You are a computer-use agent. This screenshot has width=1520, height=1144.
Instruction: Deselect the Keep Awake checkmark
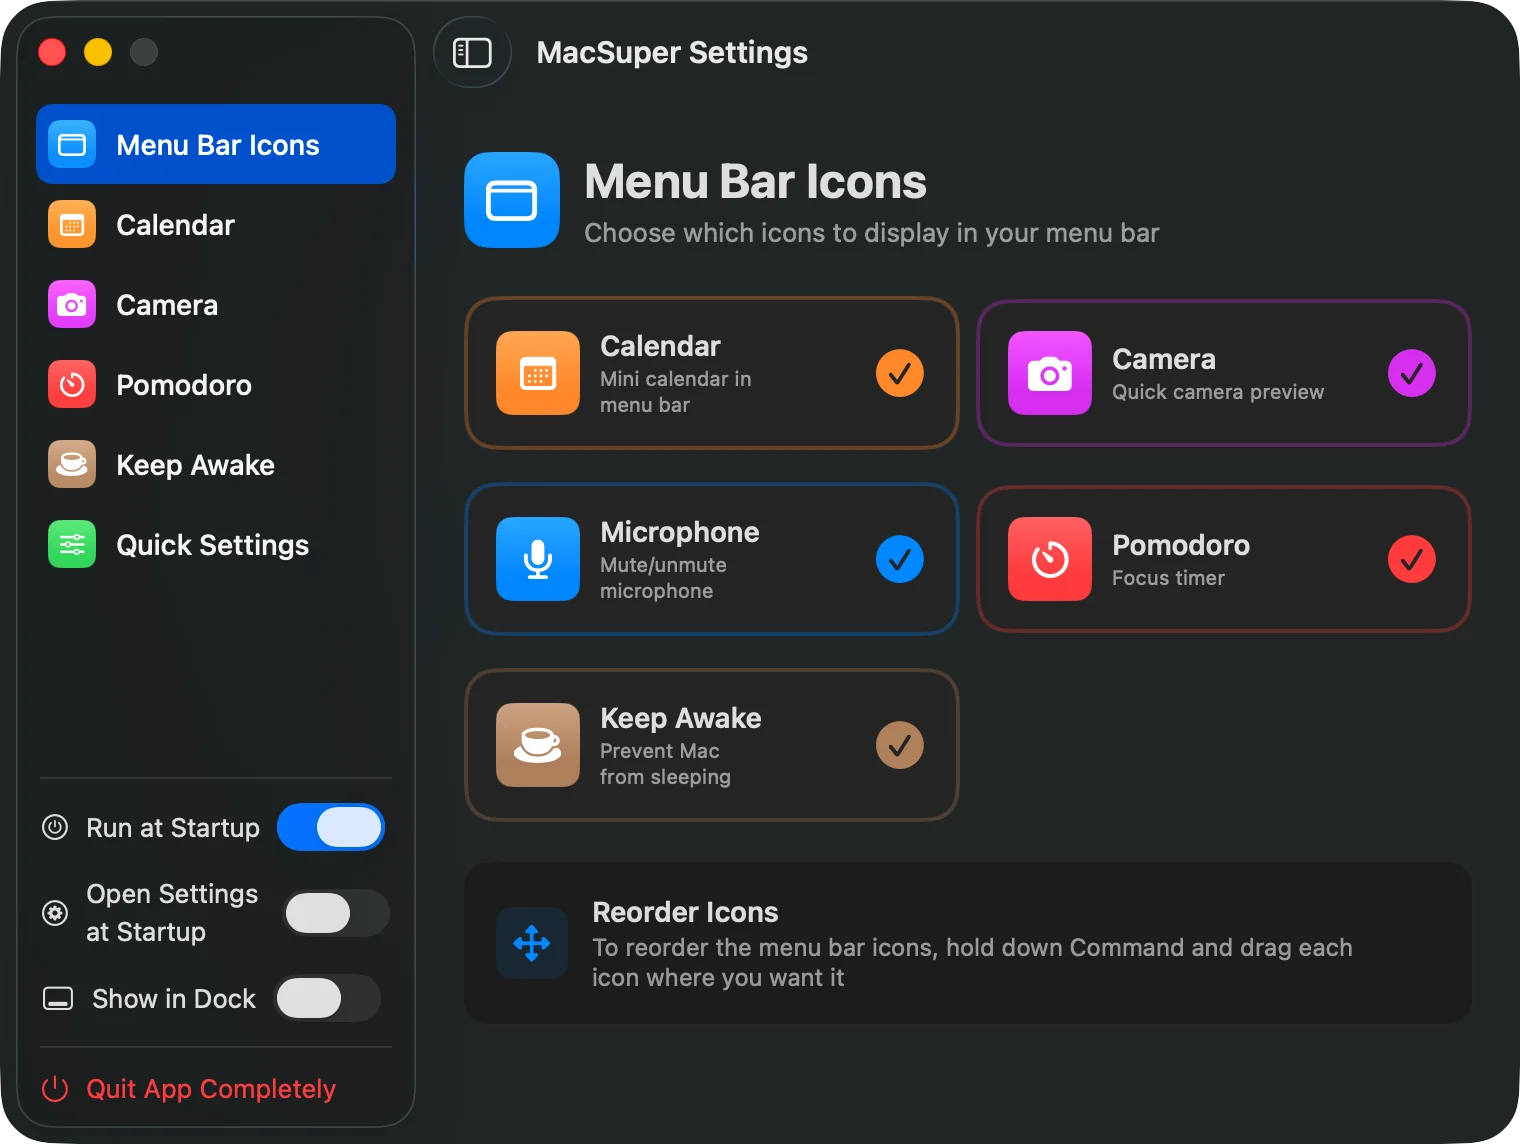(x=899, y=745)
